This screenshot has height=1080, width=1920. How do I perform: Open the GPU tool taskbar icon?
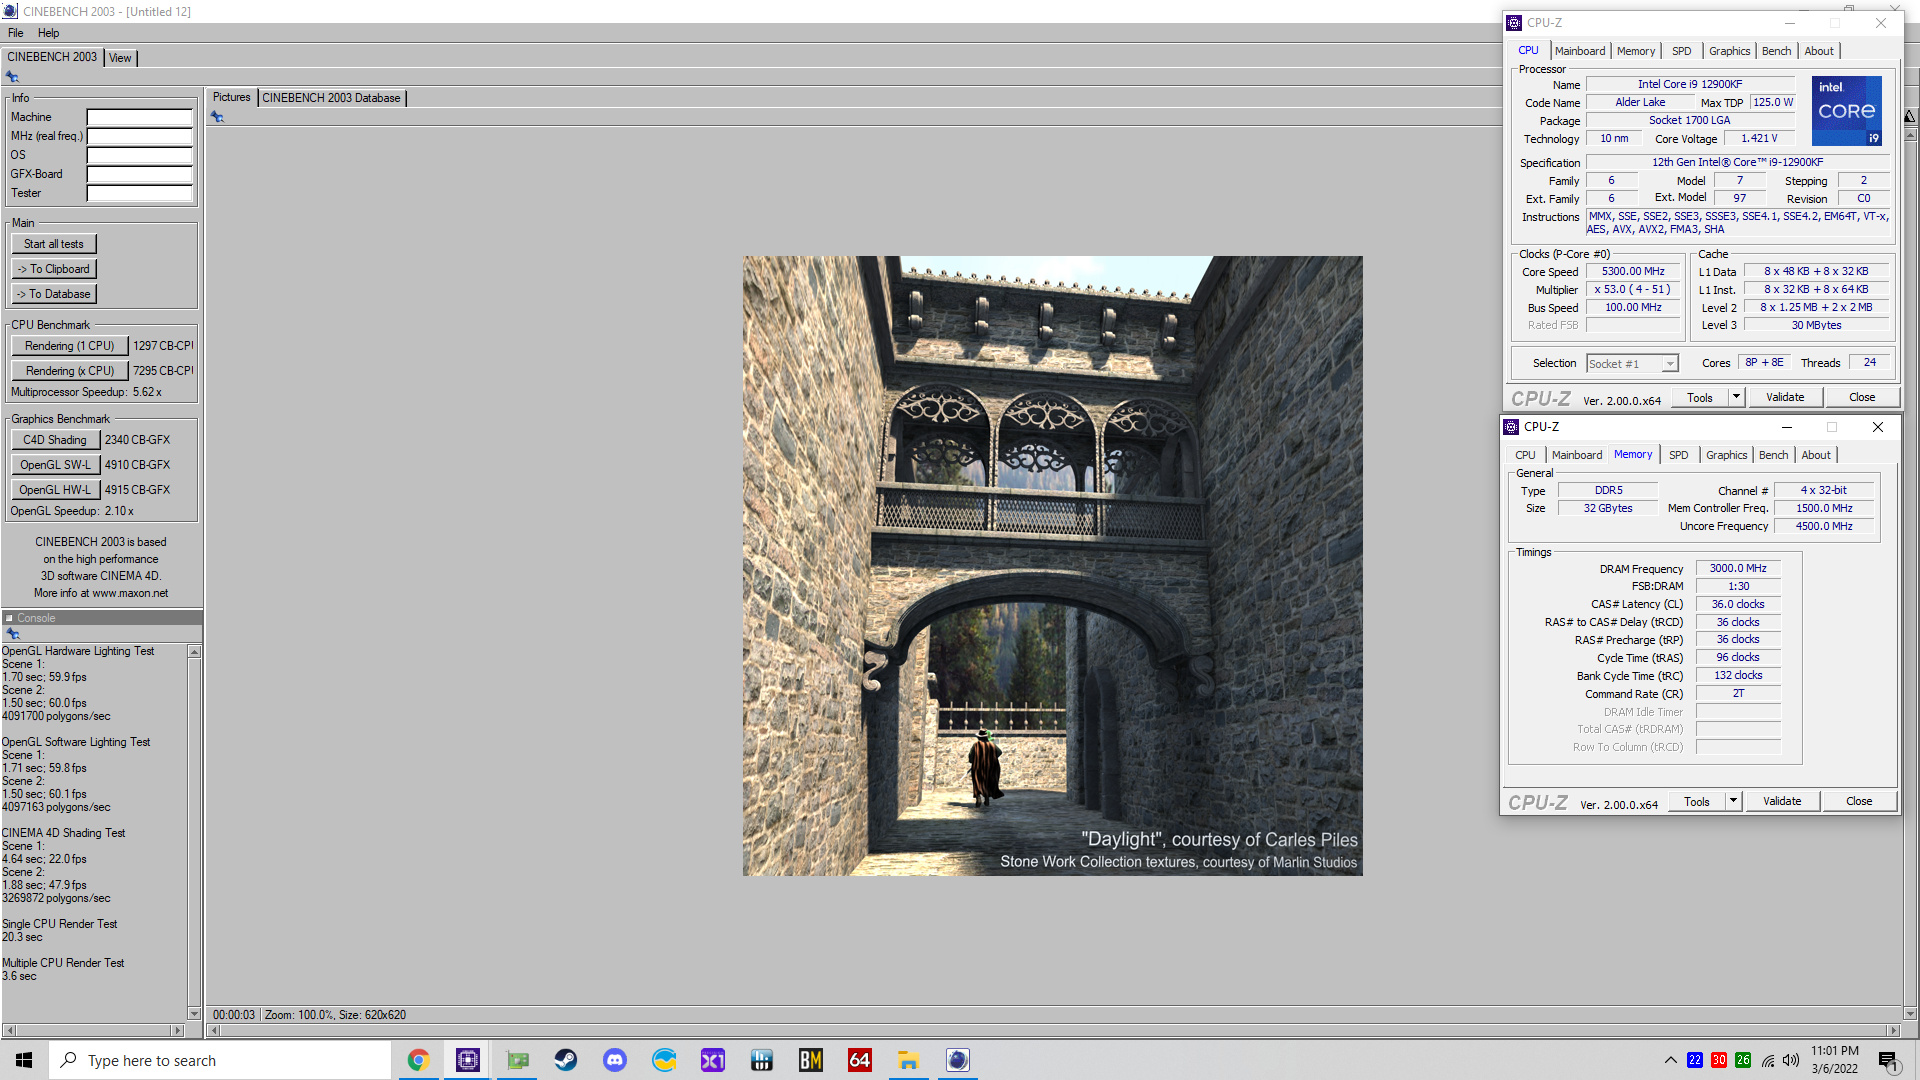(517, 1060)
